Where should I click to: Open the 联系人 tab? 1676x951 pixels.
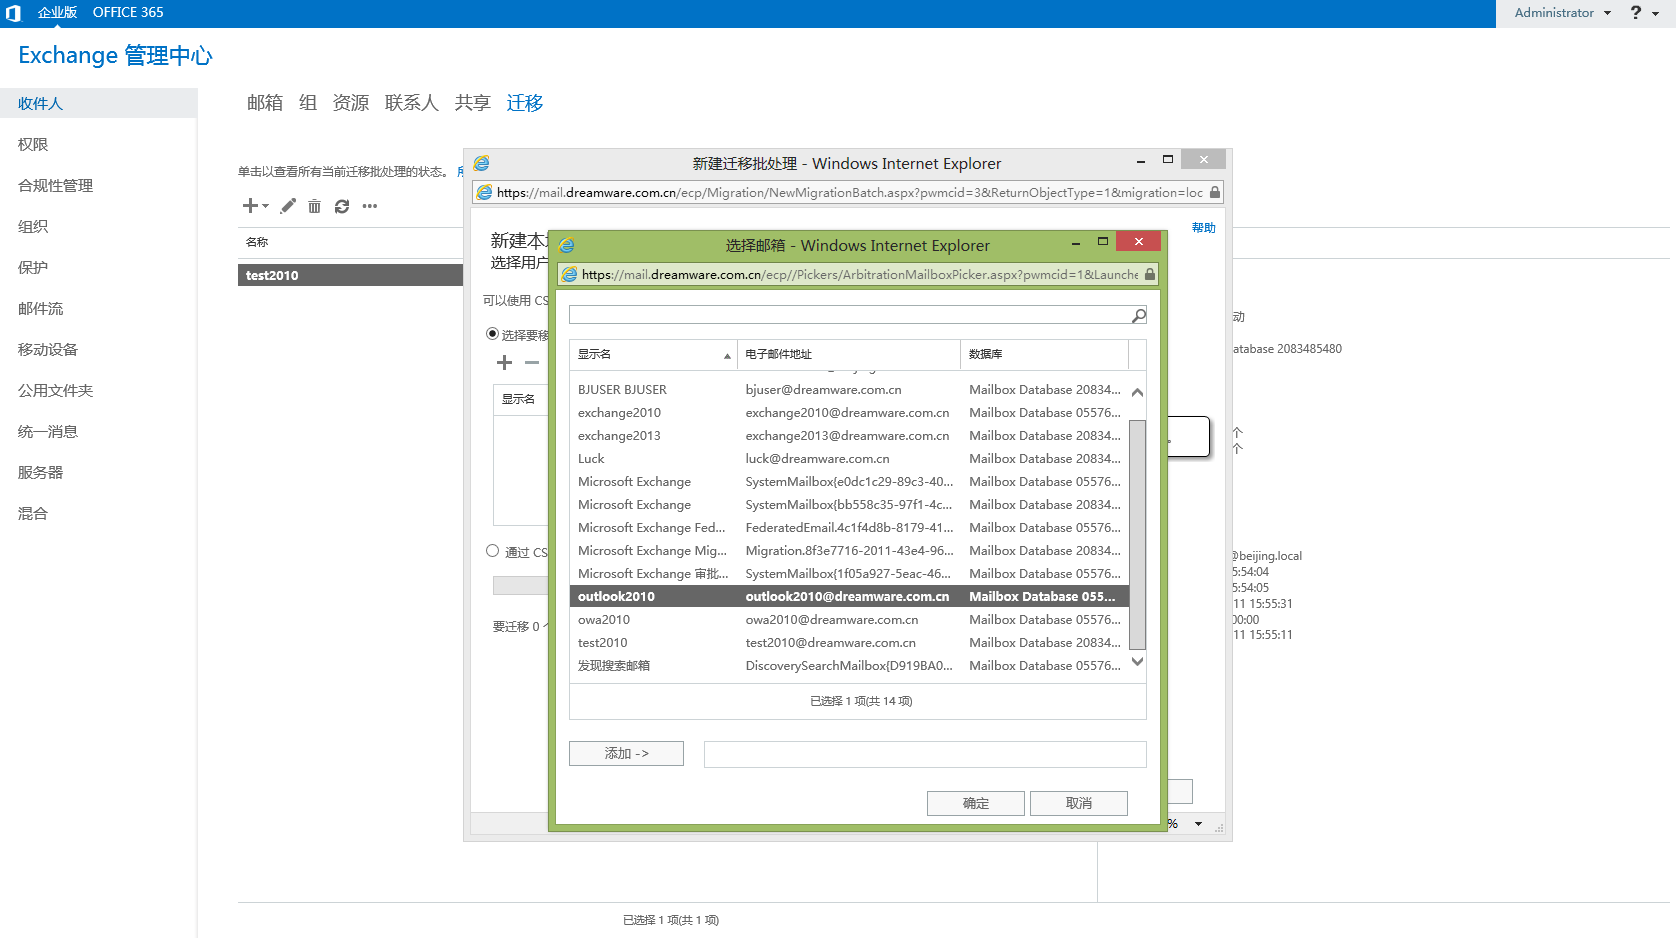tap(412, 103)
